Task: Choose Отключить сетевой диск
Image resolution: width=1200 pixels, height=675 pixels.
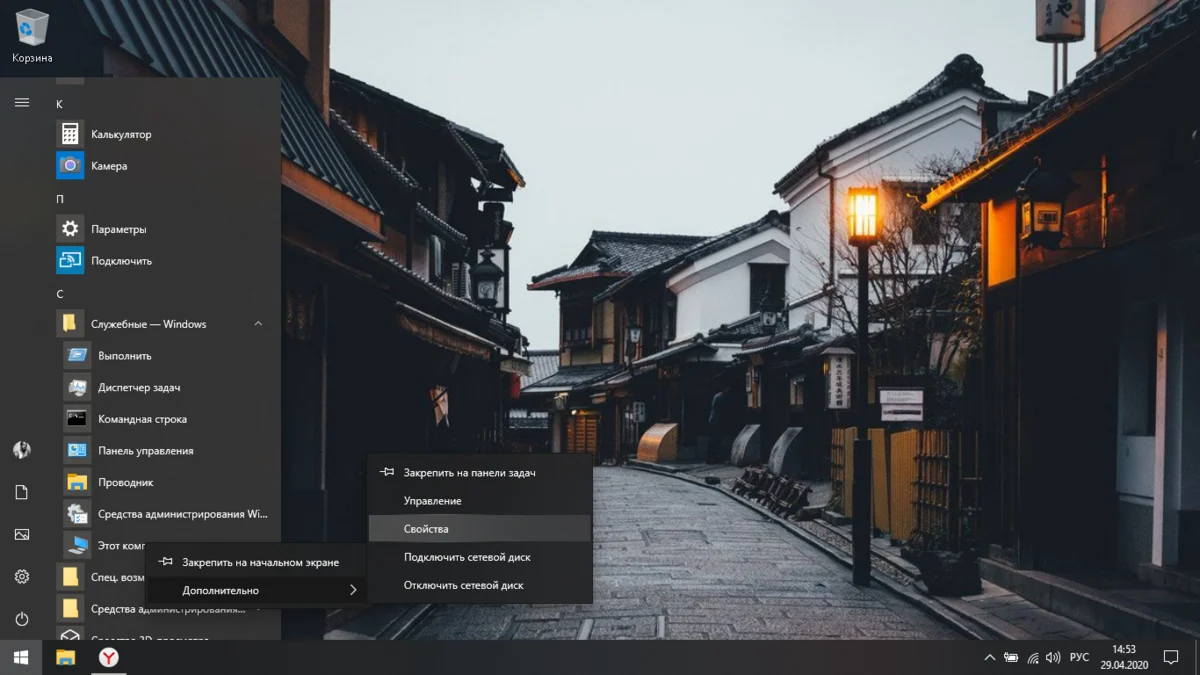Action: [x=480, y=585]
